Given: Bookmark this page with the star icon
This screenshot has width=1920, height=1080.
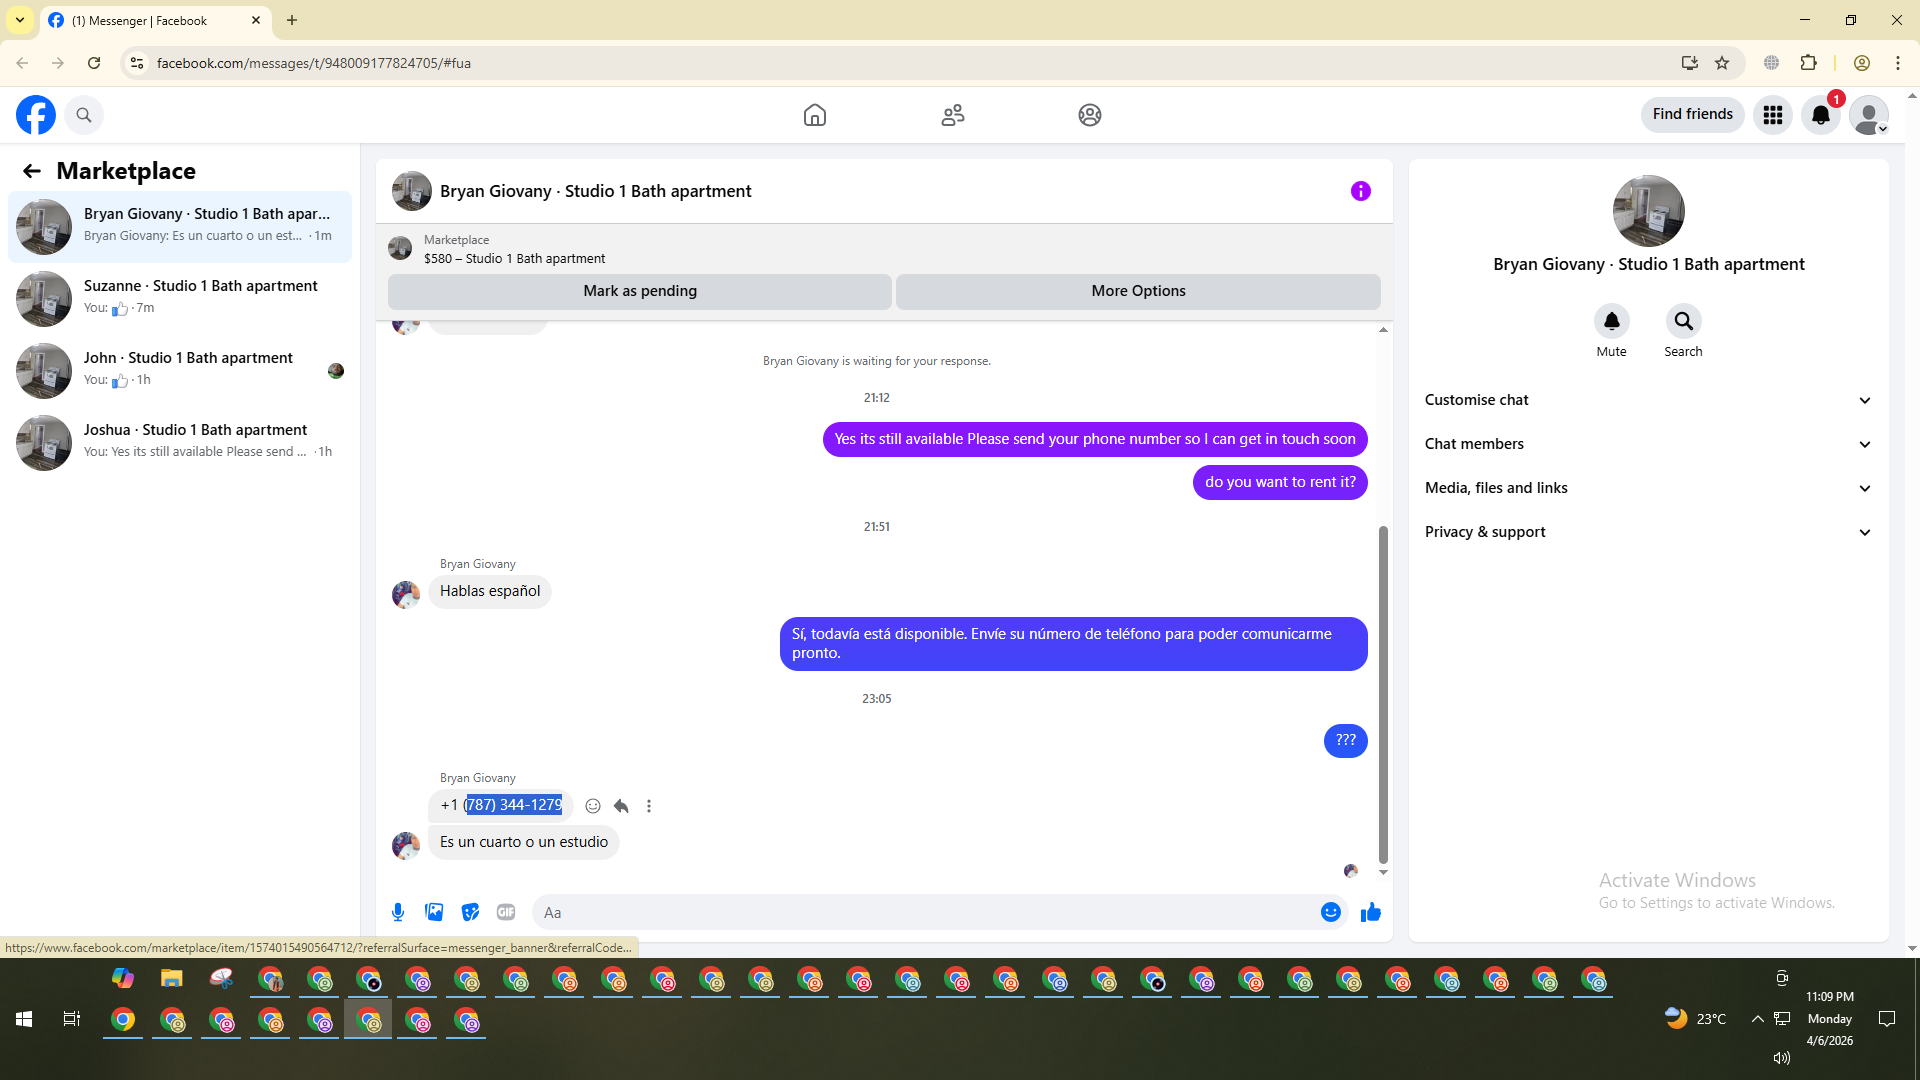Looking at the screenshot, I should tap(1722, 63).
